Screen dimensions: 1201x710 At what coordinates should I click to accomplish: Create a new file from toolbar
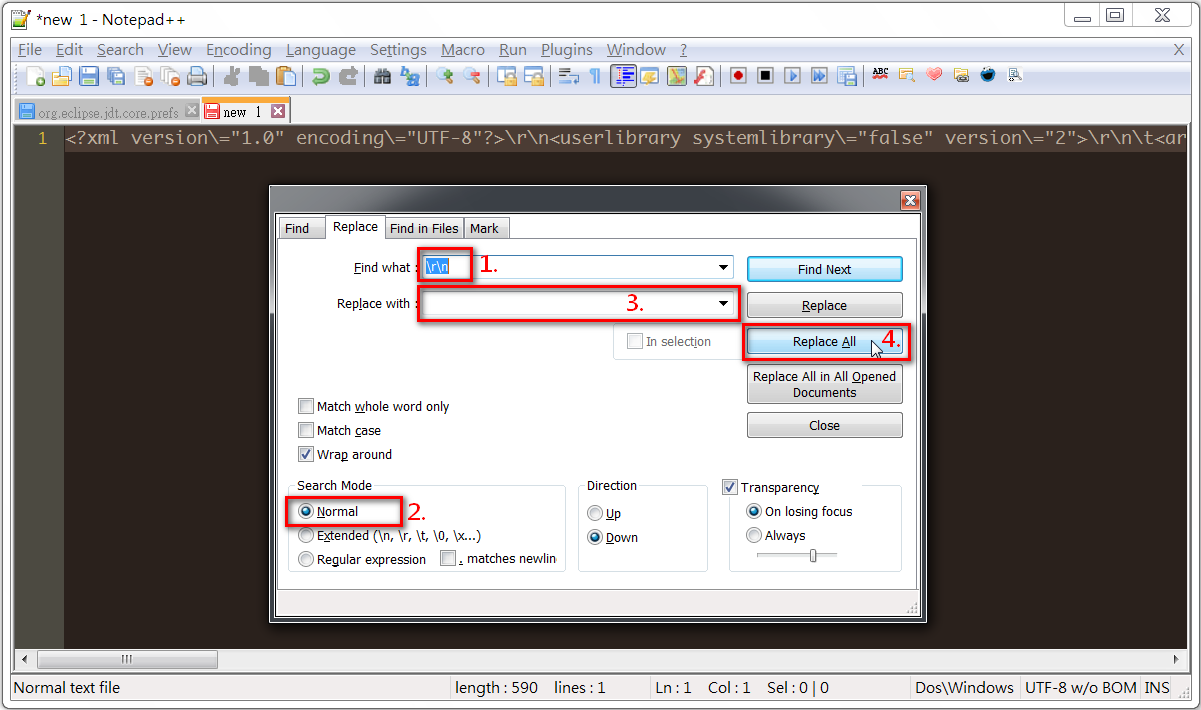pos(35,76)
